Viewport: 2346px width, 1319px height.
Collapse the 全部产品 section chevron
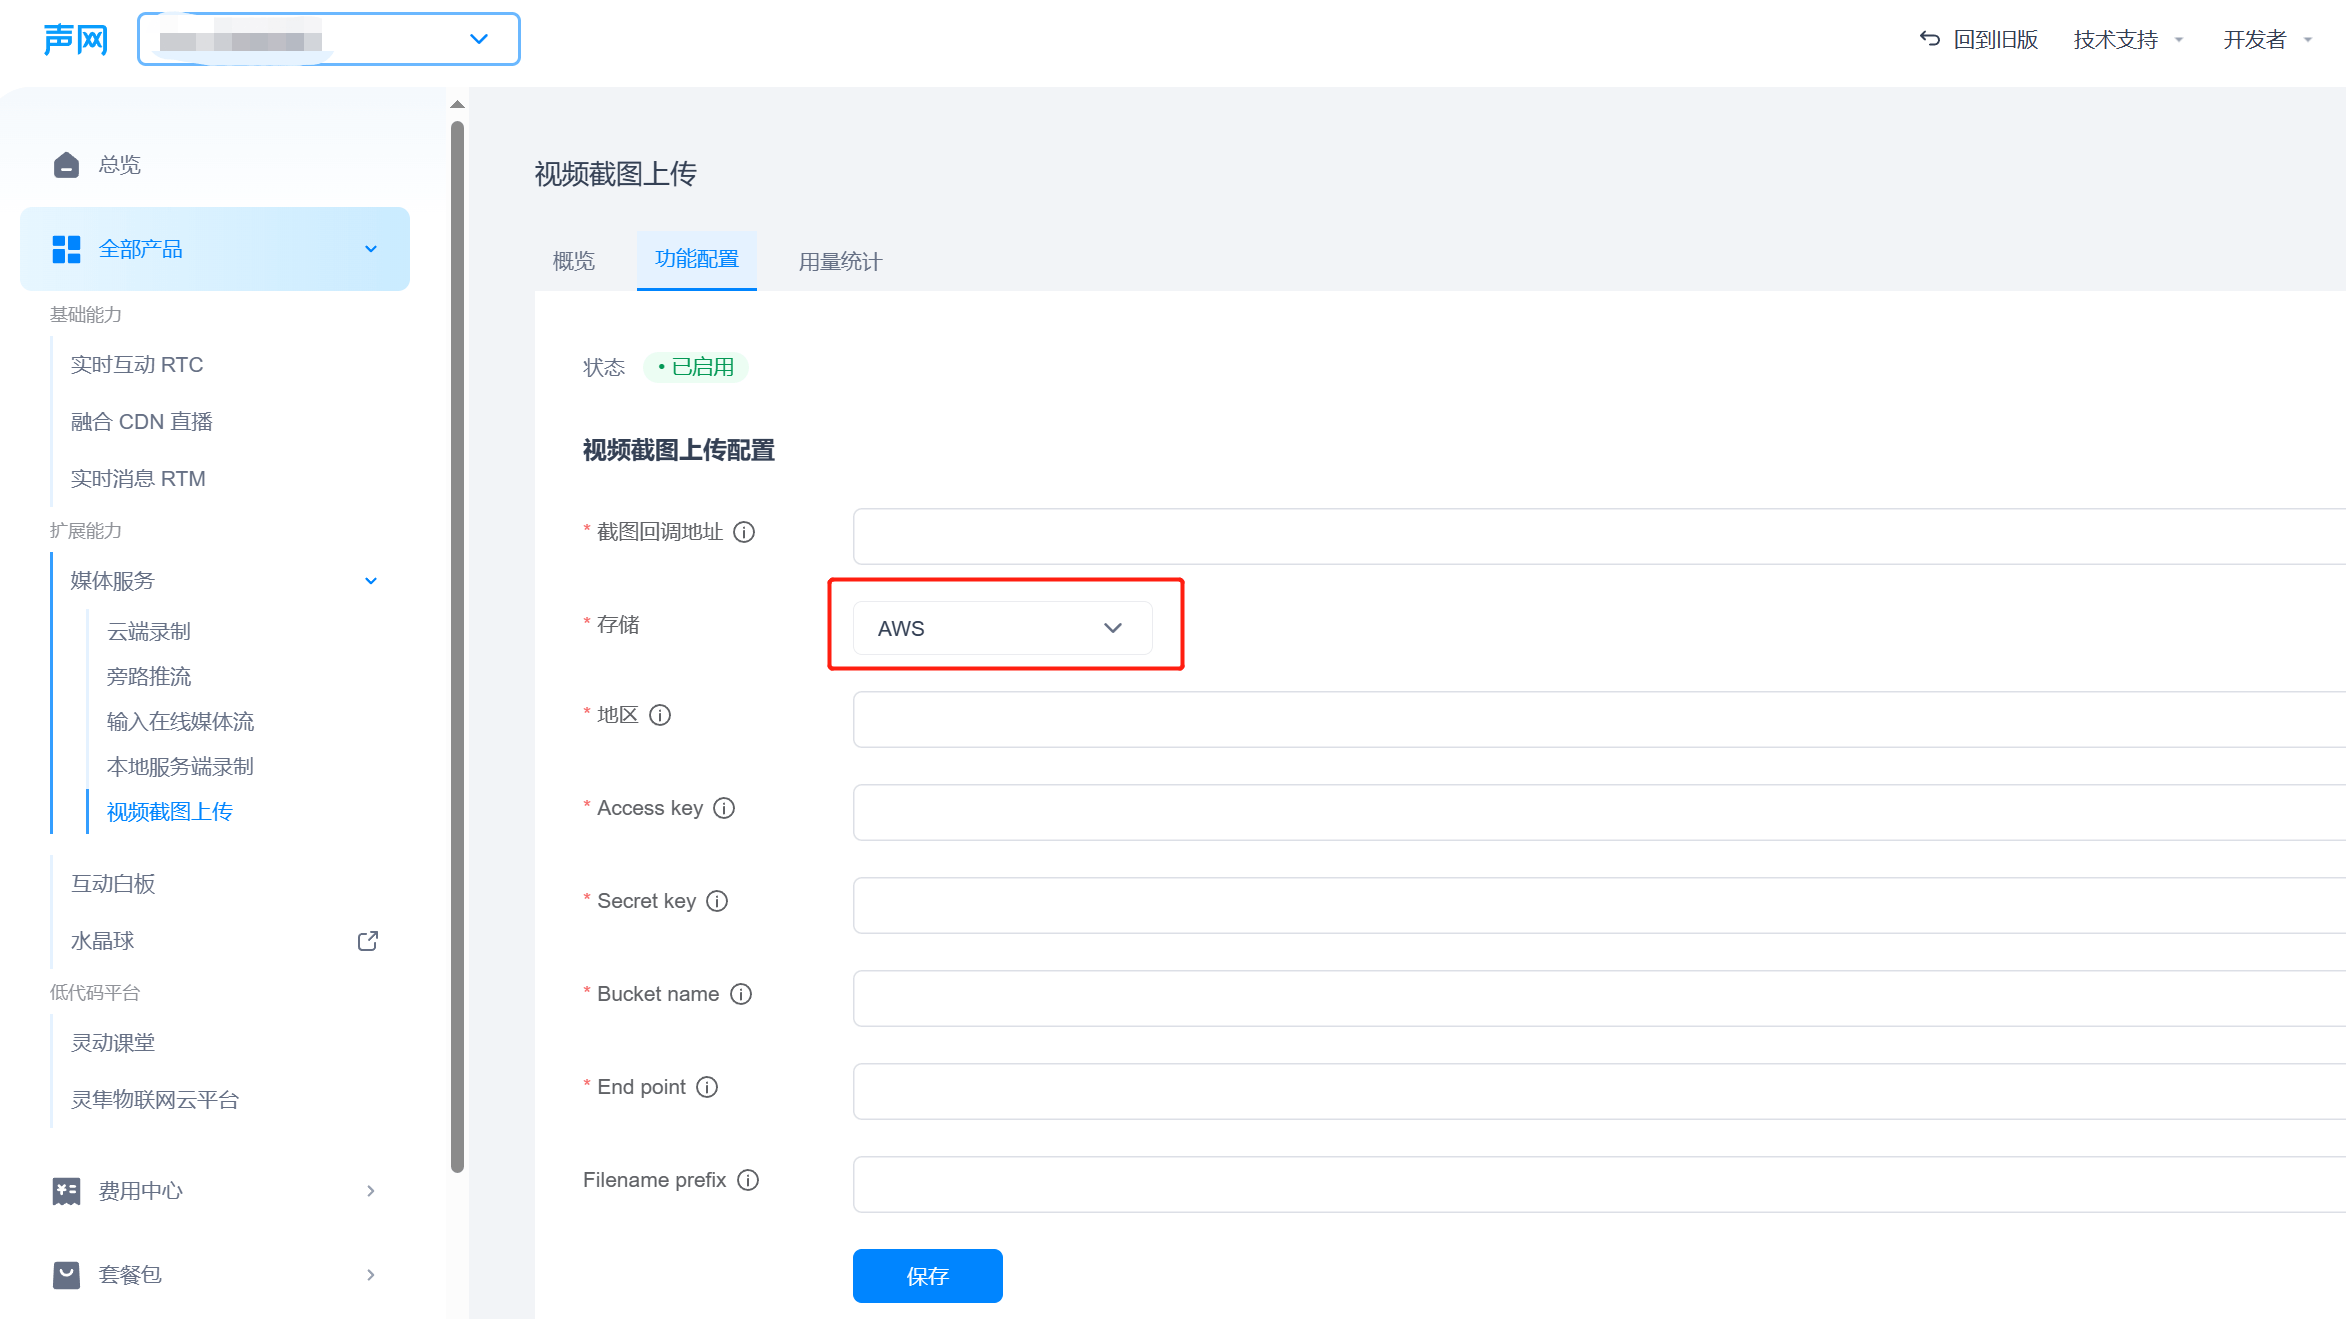point(371,249)
